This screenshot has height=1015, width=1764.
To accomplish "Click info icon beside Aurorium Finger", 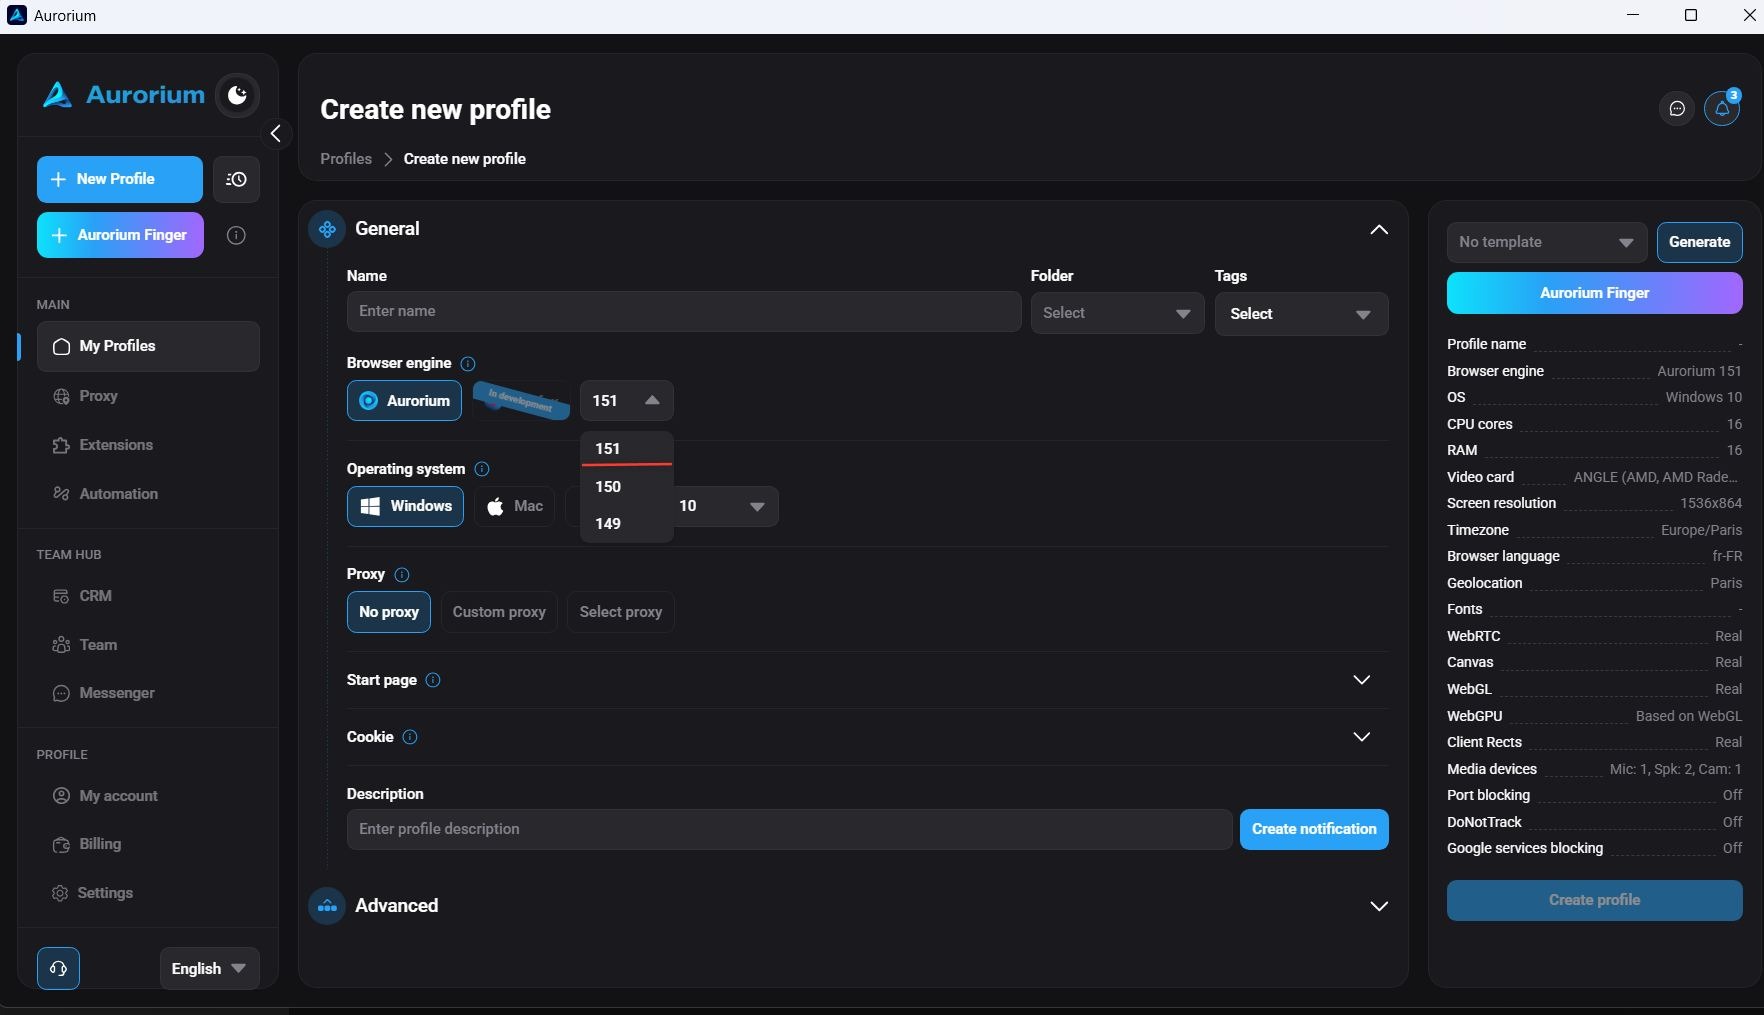I will tap(236, 235).
